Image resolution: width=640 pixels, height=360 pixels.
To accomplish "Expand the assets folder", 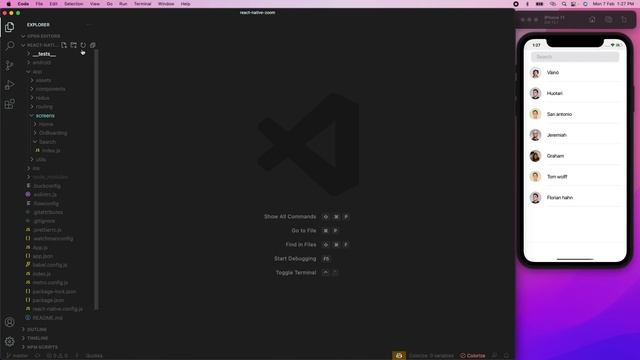I will (43, 80).
